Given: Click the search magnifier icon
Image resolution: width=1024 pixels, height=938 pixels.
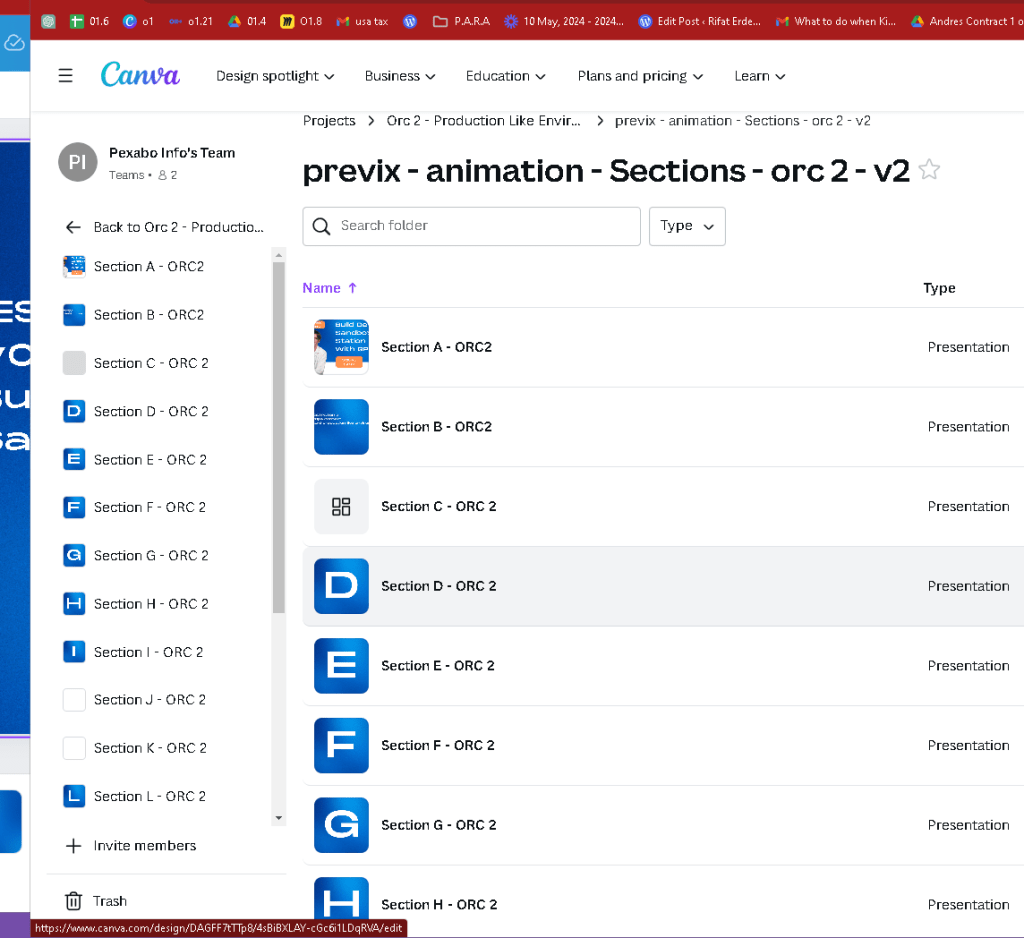Looking at the screenshot, I should click(321, 226).
